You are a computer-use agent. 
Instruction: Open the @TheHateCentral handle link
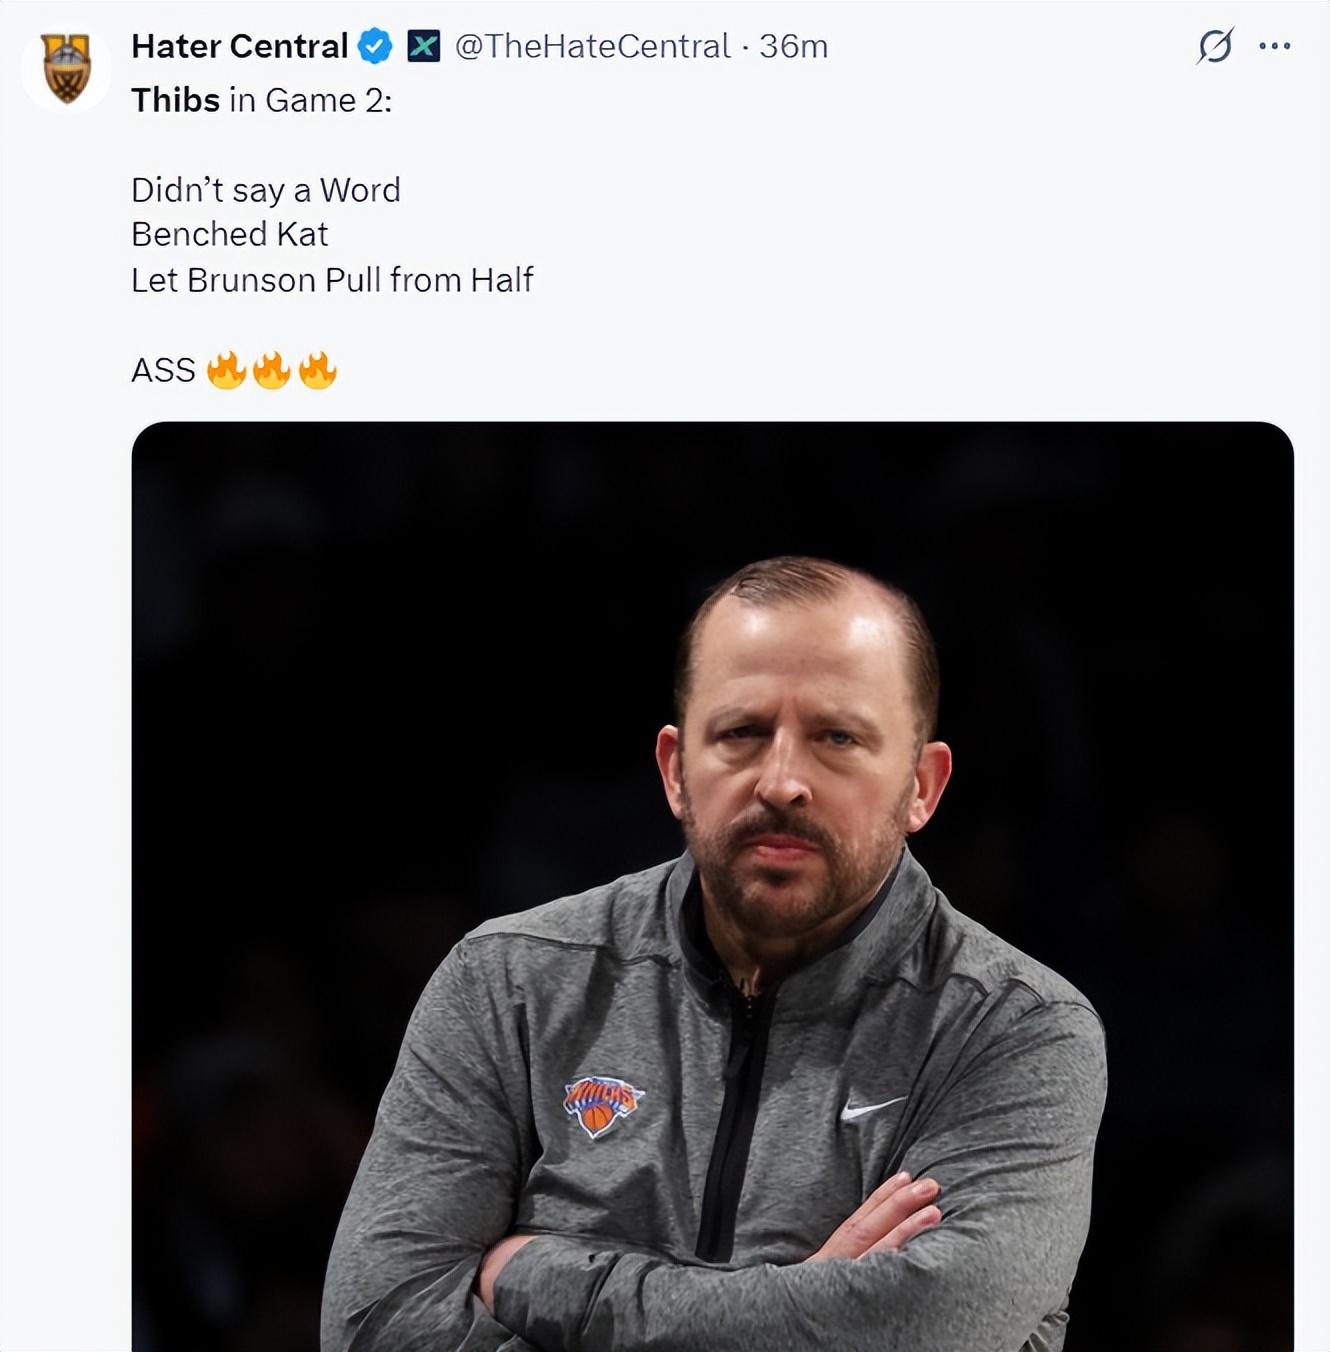pos(592,46)
